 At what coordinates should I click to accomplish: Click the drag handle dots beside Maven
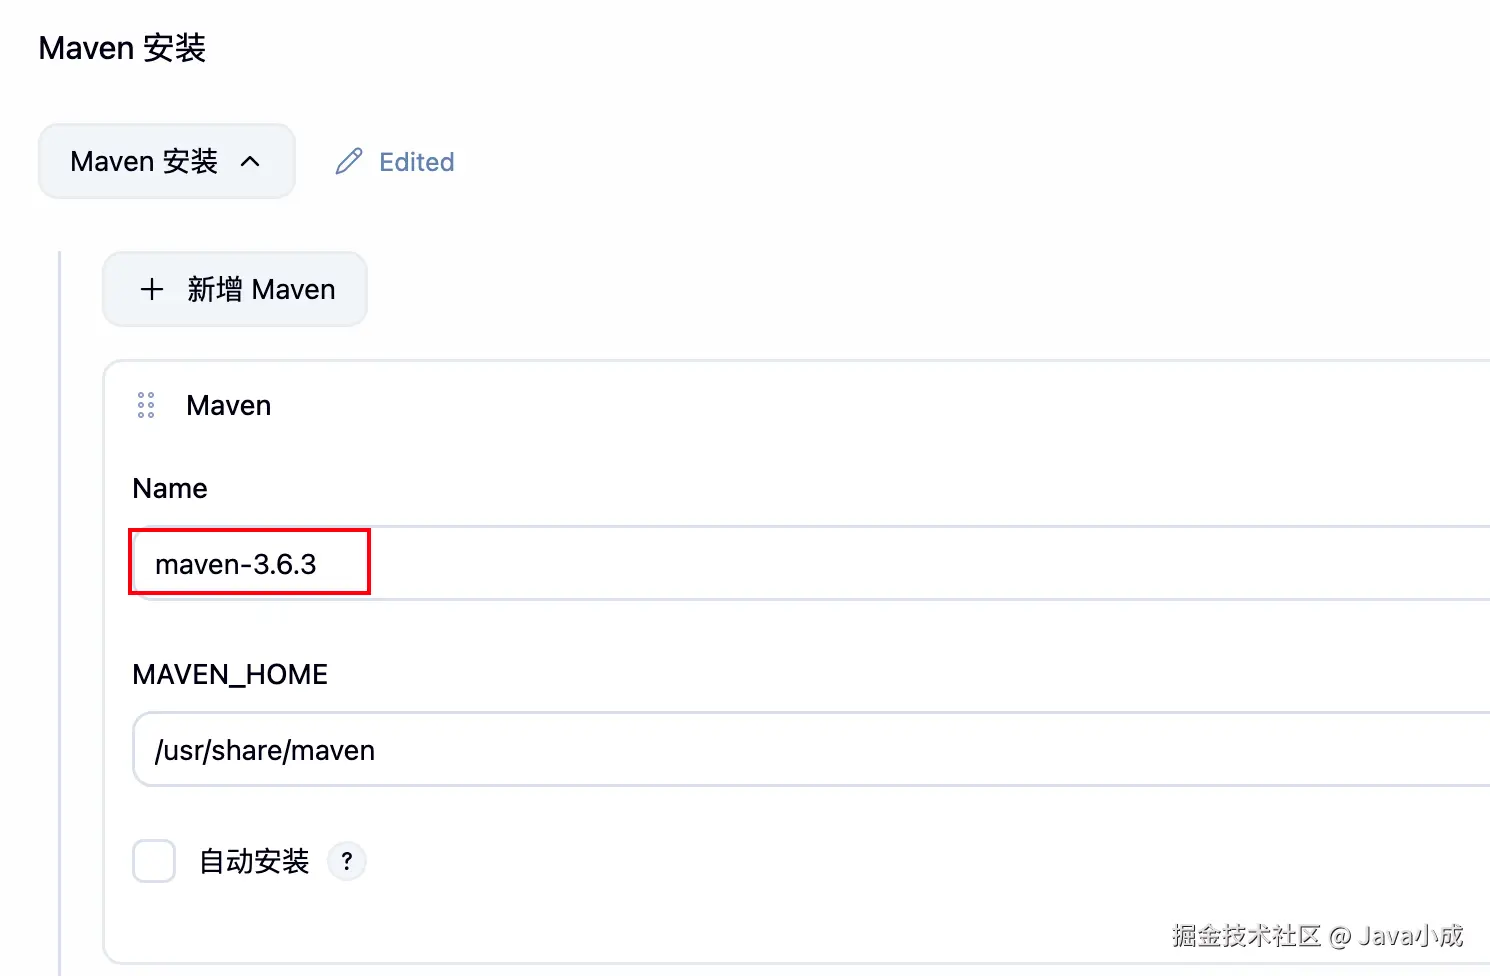click(x=145, y=405)
